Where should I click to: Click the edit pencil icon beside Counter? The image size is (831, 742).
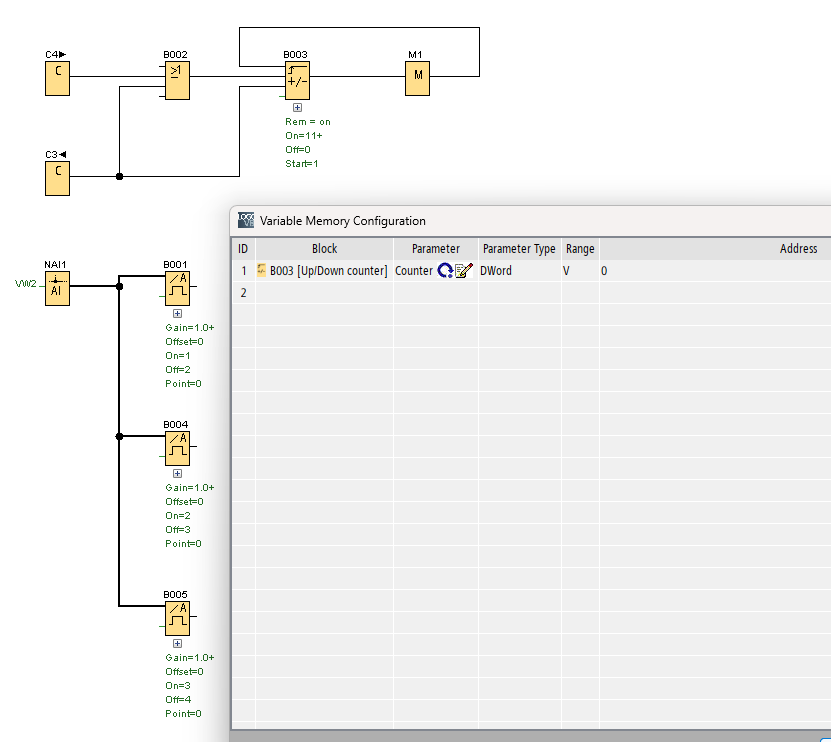tap(463, 270)
